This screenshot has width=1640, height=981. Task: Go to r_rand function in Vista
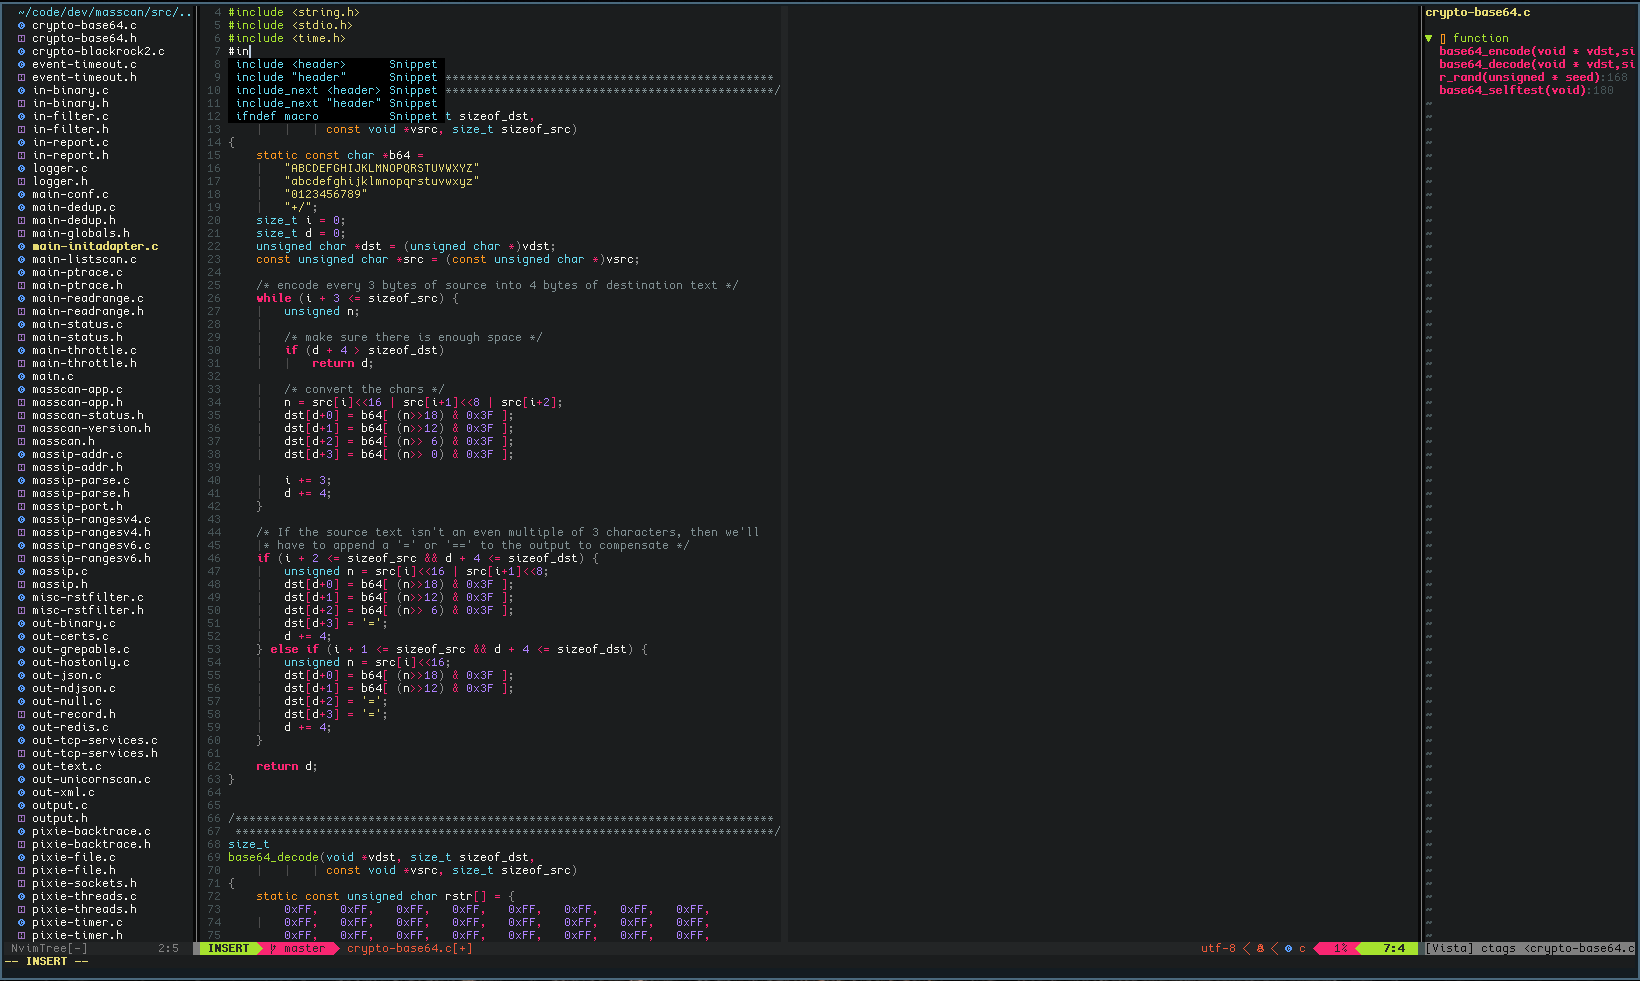pyautogui.click(x=1533, y=77)
